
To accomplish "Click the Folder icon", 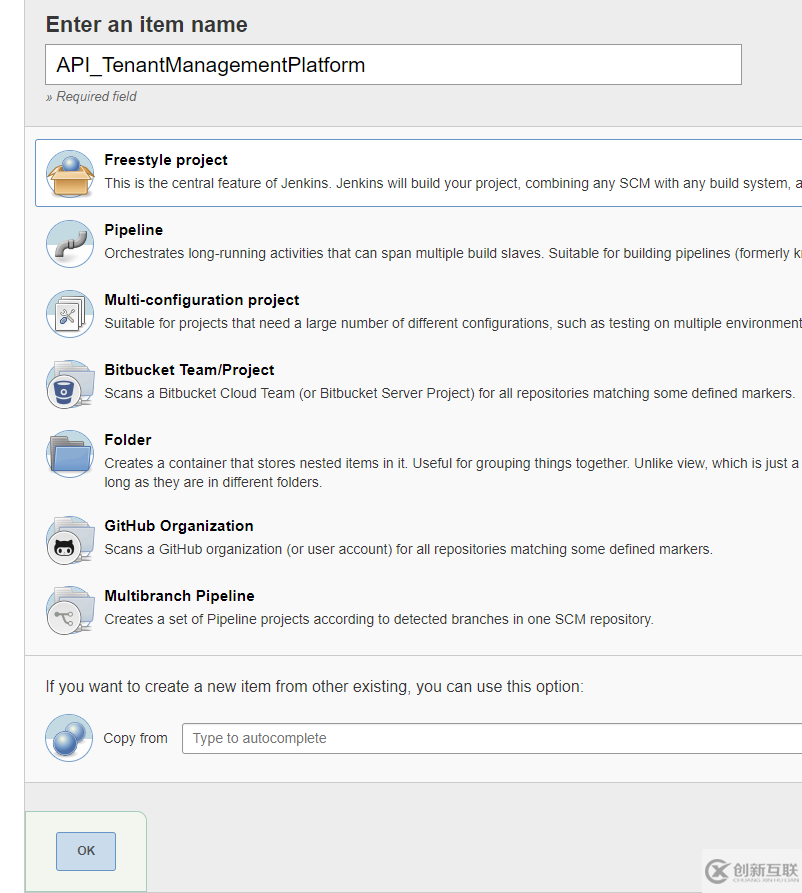I will pos(70,454).
